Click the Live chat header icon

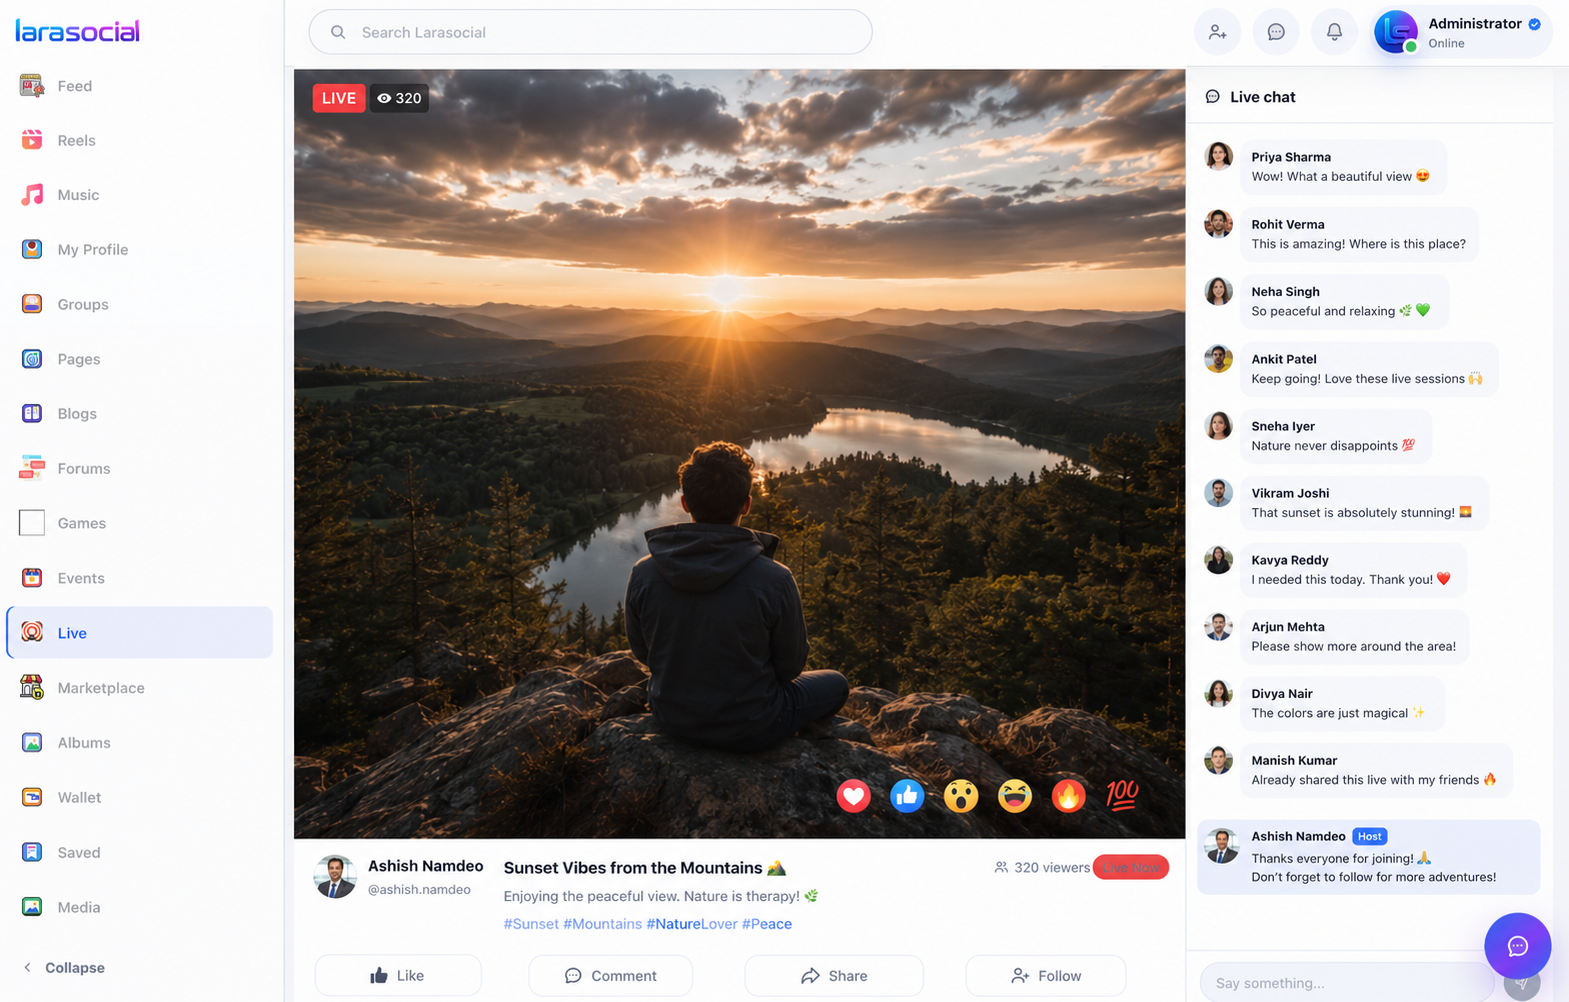1213,97
